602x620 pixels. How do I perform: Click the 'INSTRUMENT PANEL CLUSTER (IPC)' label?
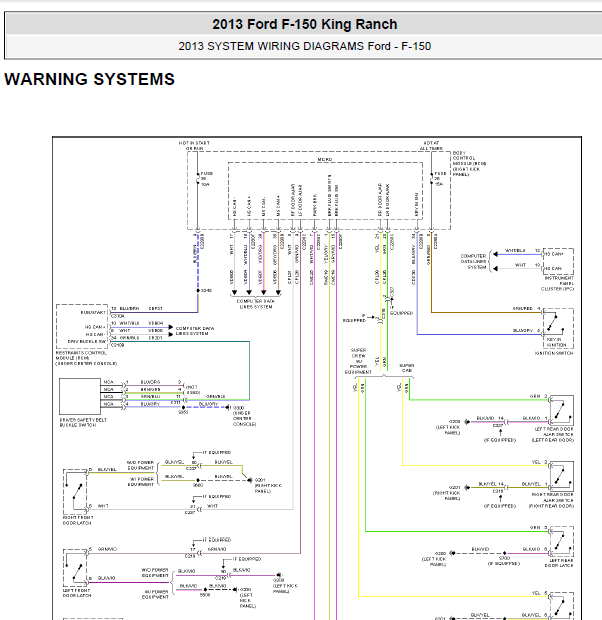click(x=557, y=284)
